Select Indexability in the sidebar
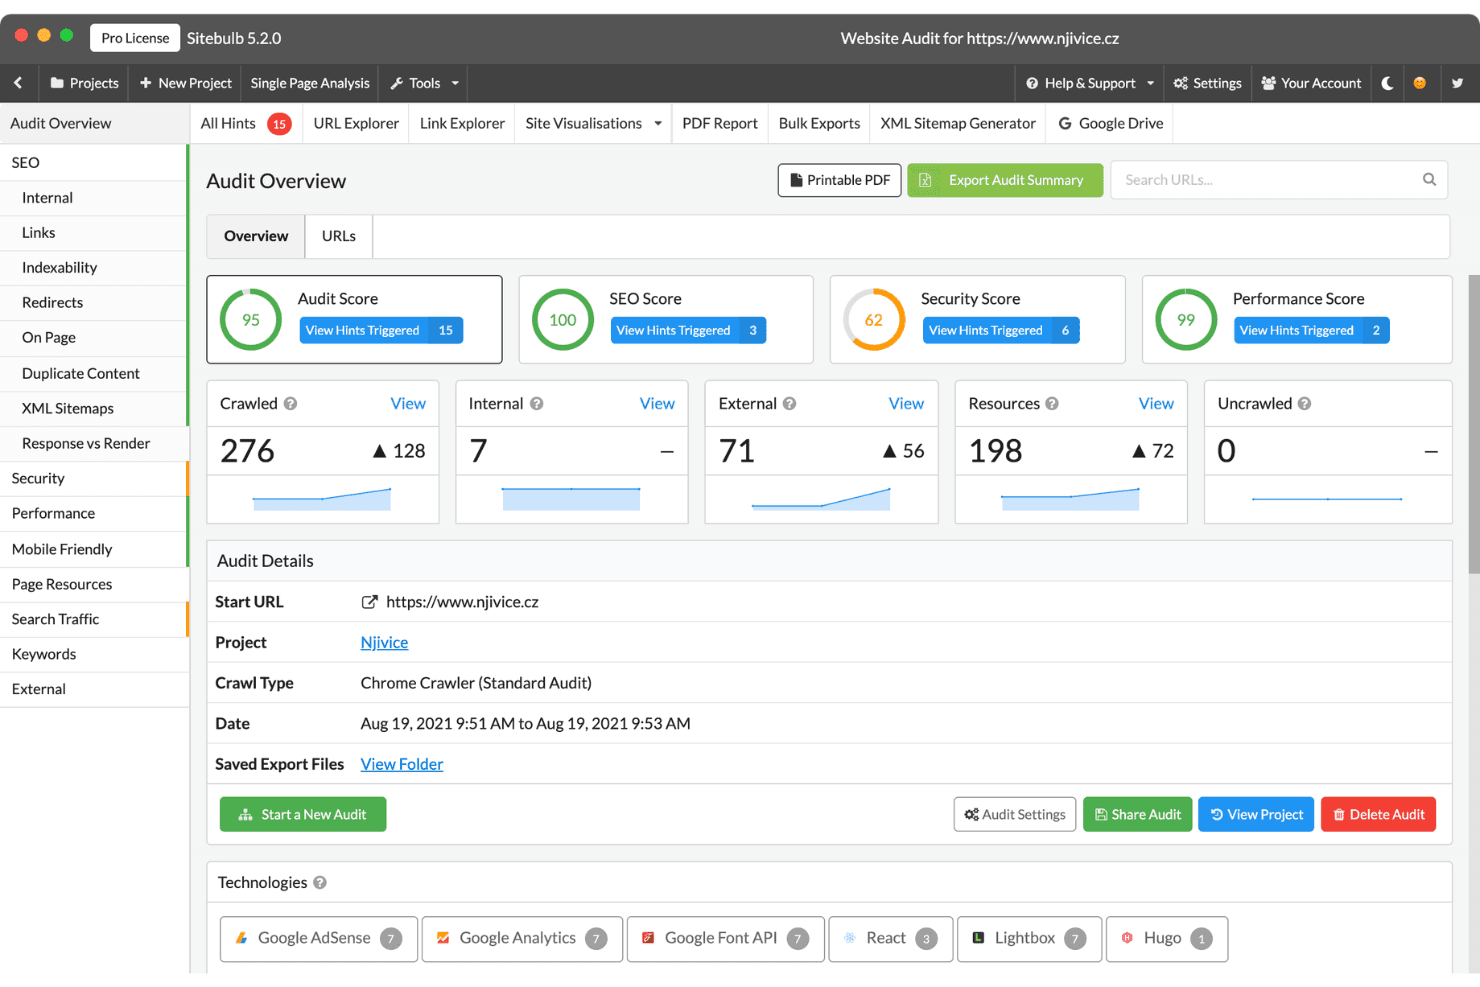The image size is (1480, 987). coord(94,268)
